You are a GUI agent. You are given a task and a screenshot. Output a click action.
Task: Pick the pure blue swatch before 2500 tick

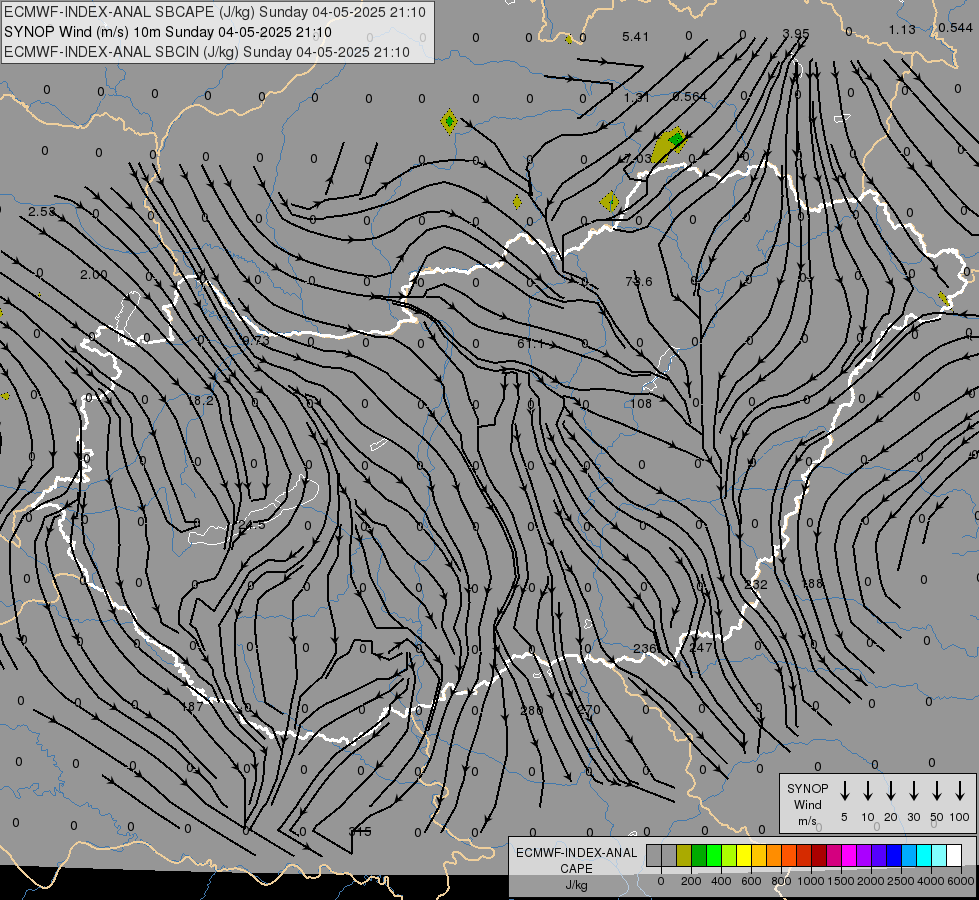(893, 856)
